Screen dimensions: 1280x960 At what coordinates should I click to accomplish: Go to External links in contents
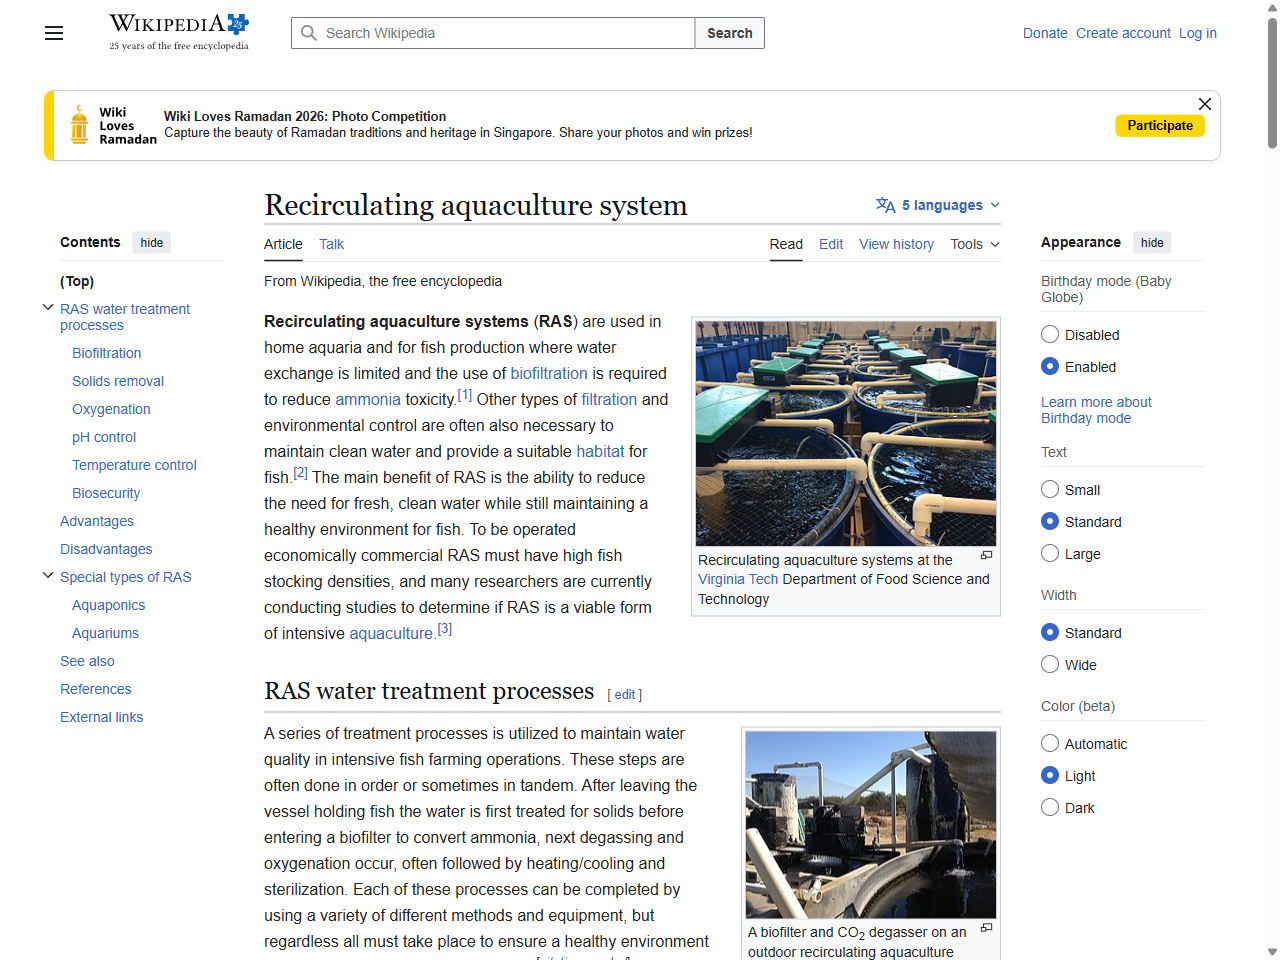101,717
